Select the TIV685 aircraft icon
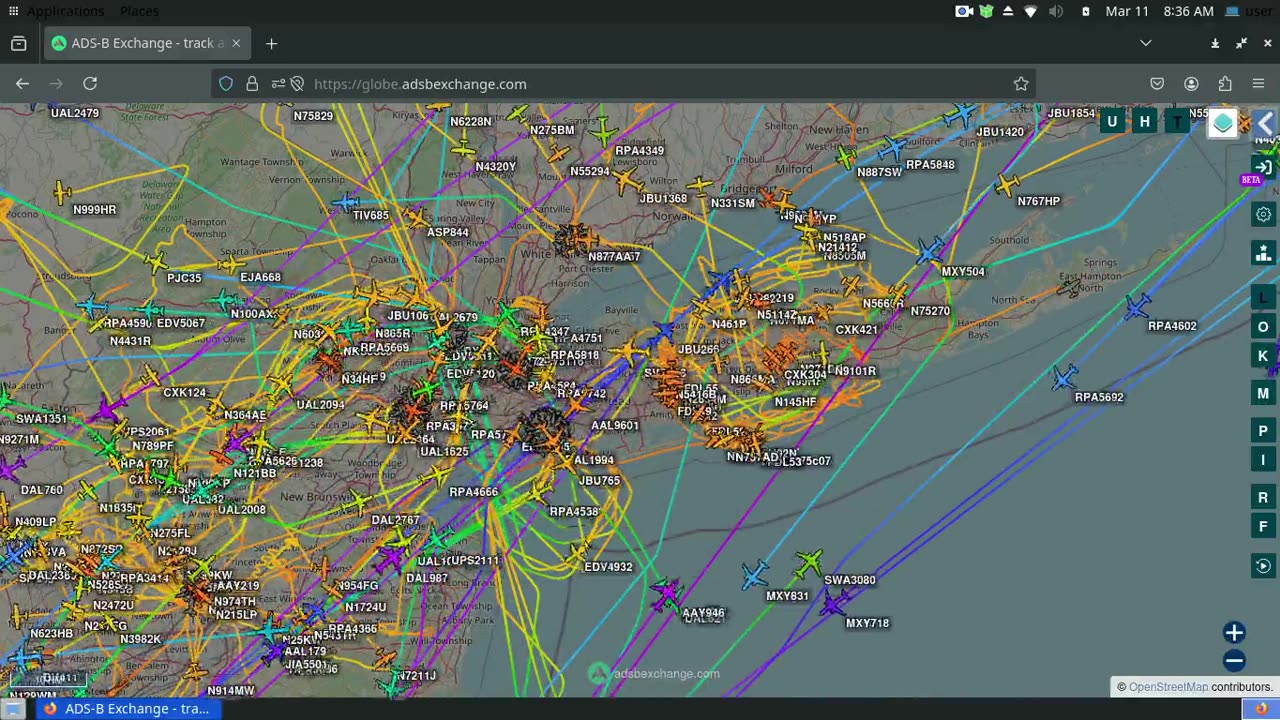Screen dimensions: 1280x720 click(x=345, y=204)
